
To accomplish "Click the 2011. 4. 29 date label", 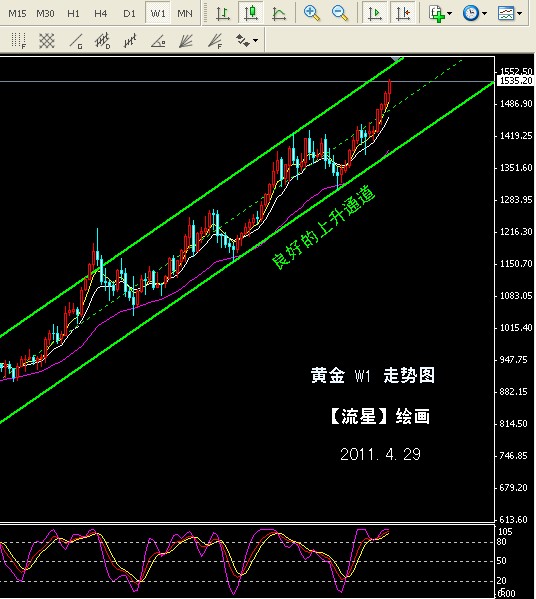I will (380, 454).
